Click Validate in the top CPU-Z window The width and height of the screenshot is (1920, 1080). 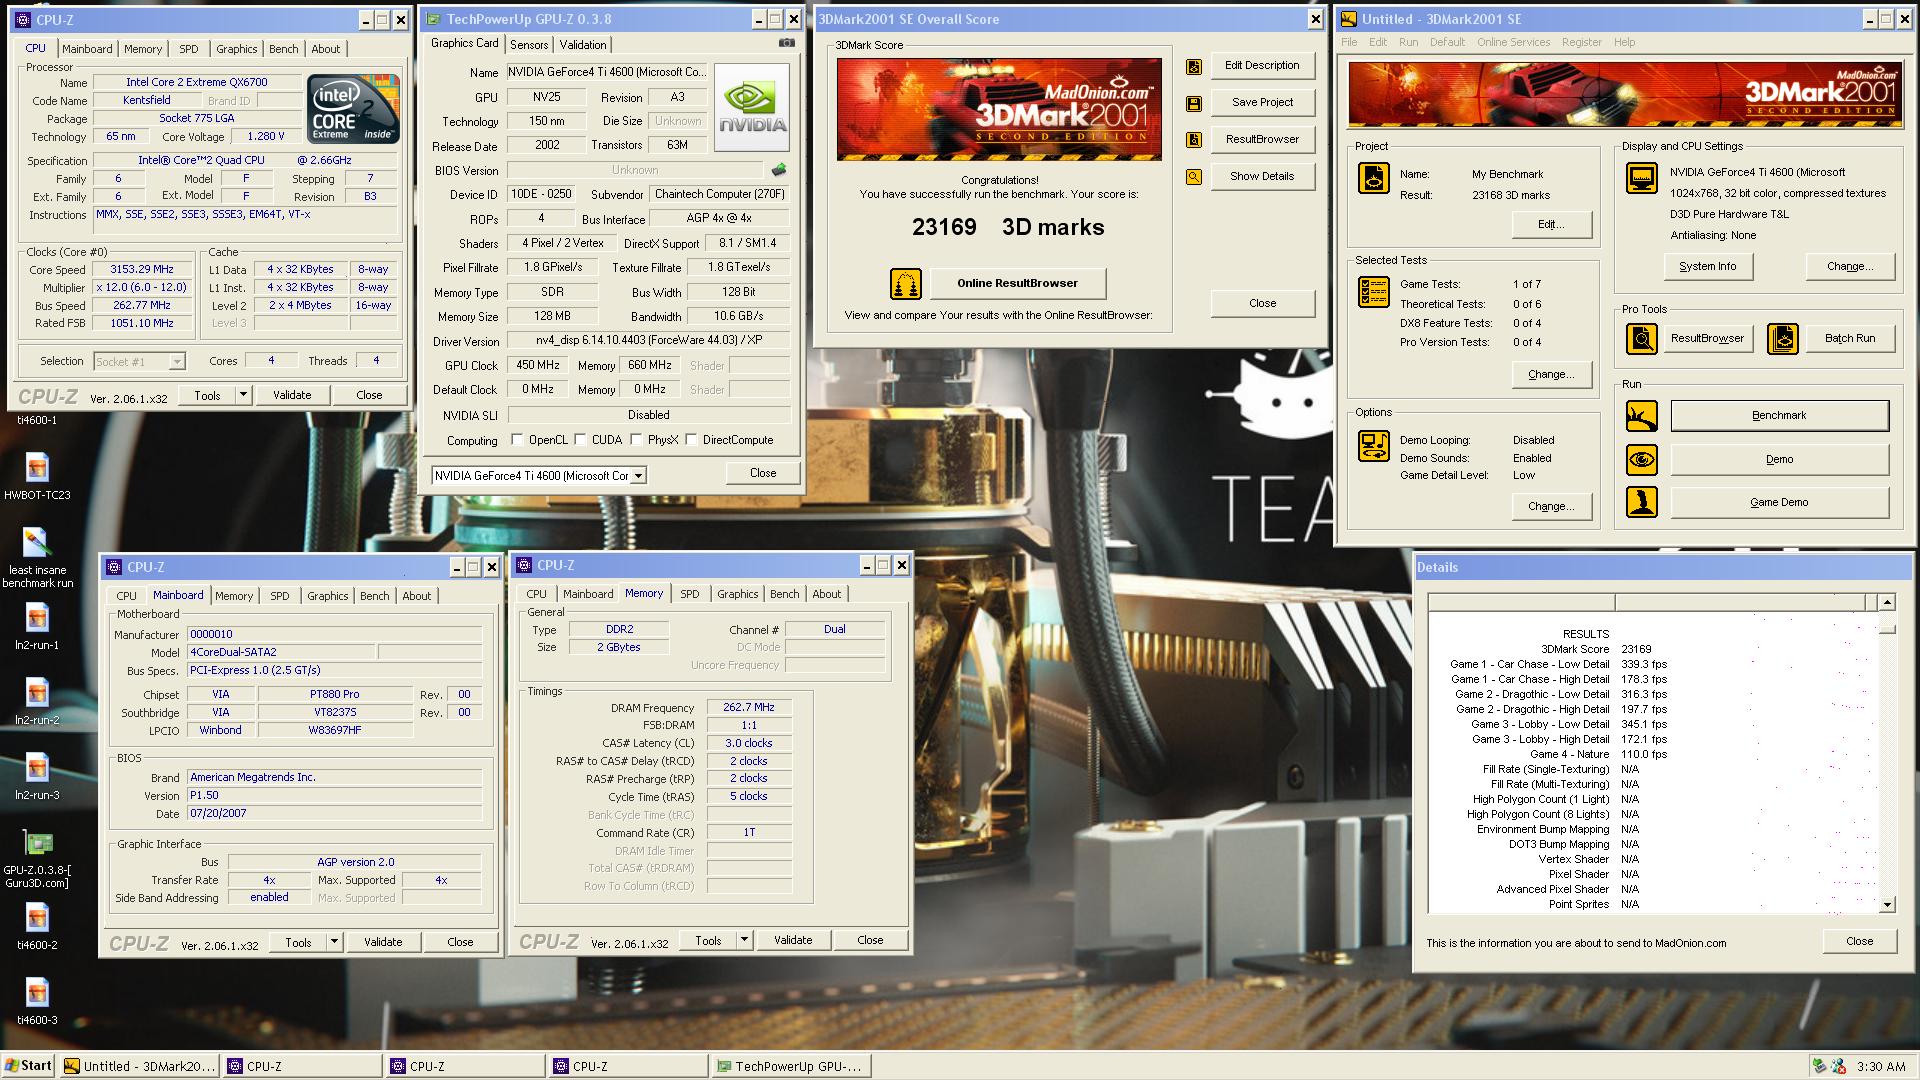click(292, 396)
